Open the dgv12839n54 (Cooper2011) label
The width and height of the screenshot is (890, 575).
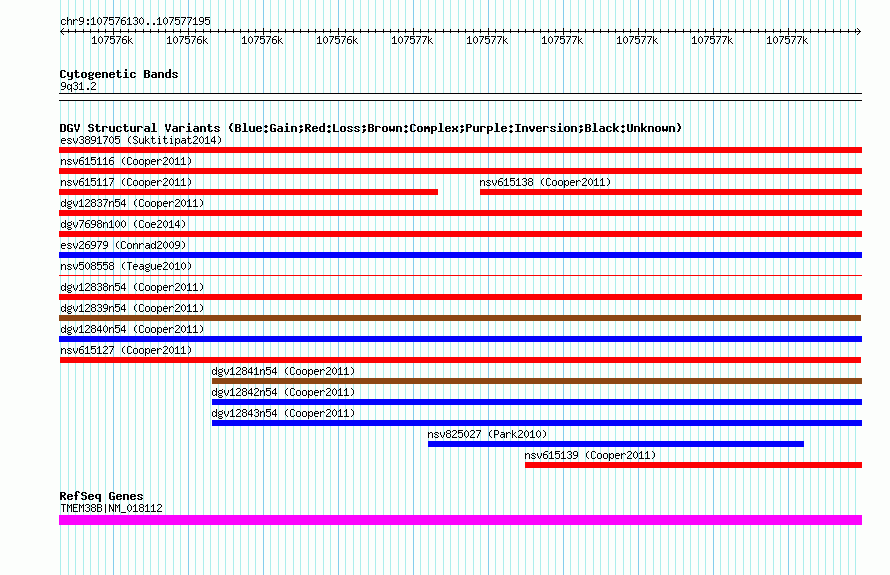point(132,308)
